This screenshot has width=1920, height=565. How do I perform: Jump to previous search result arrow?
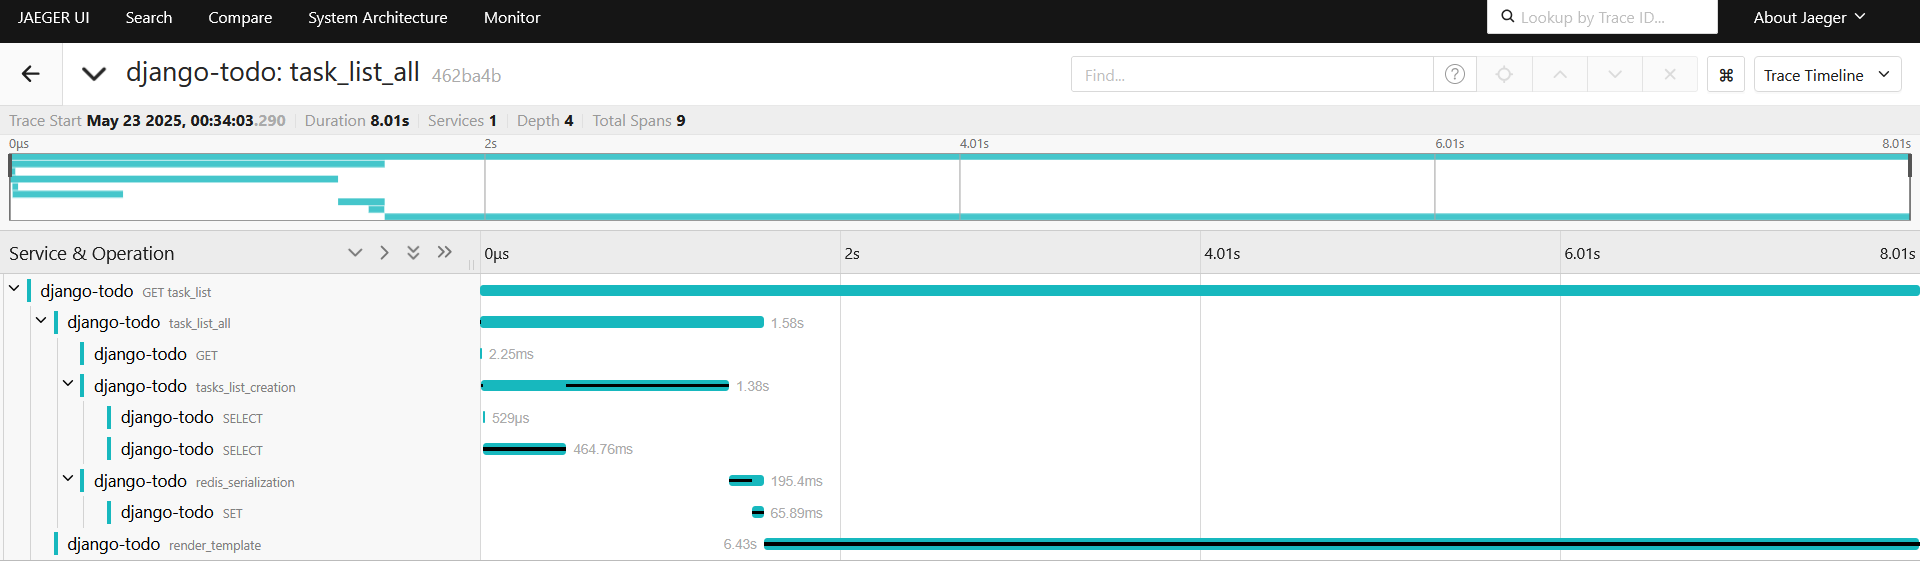coord(1560,74)
